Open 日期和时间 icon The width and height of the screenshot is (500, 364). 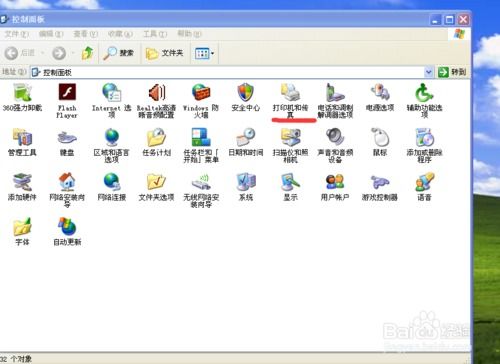coord(246,137)
